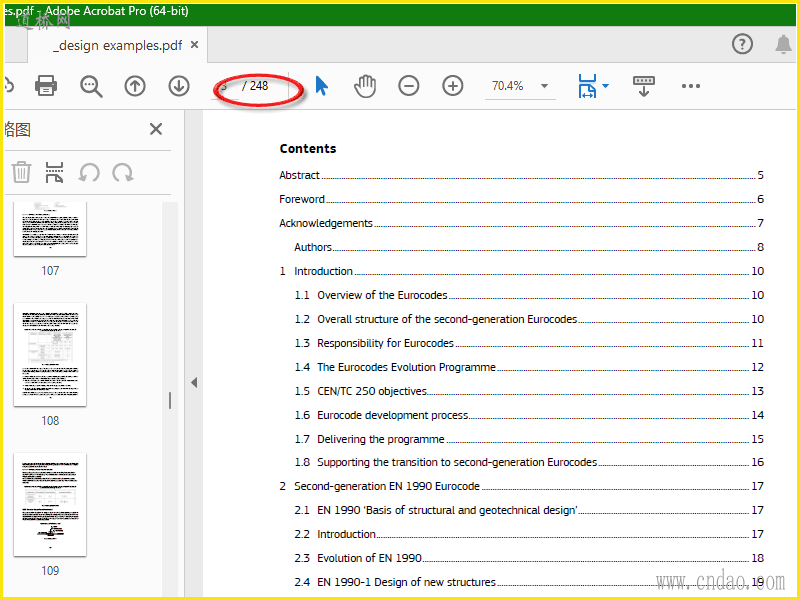
Task: Click the insert pages thumbnail icon
Action: tap(54, 172)
